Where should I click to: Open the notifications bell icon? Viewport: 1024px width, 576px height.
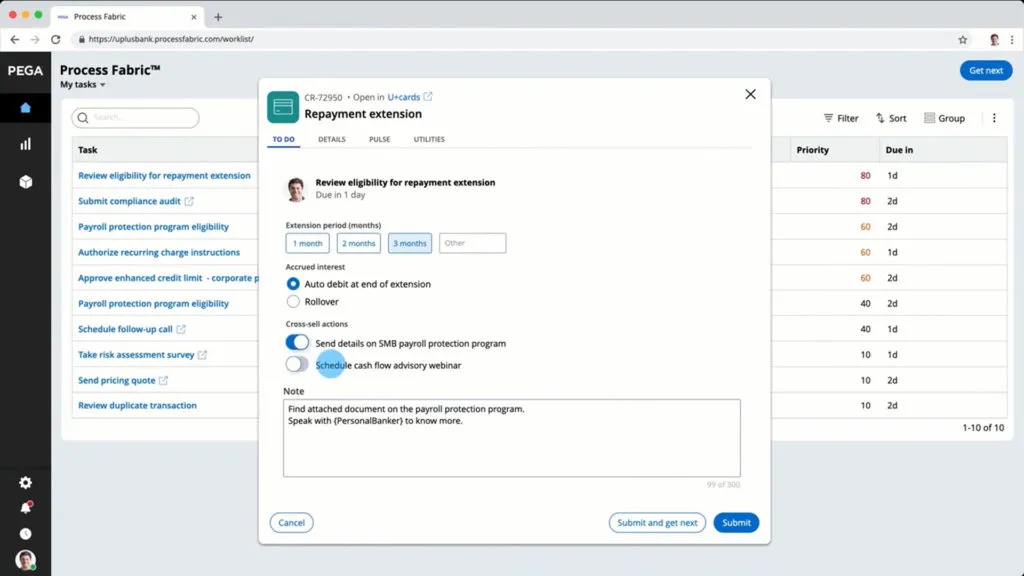[25, 508]
